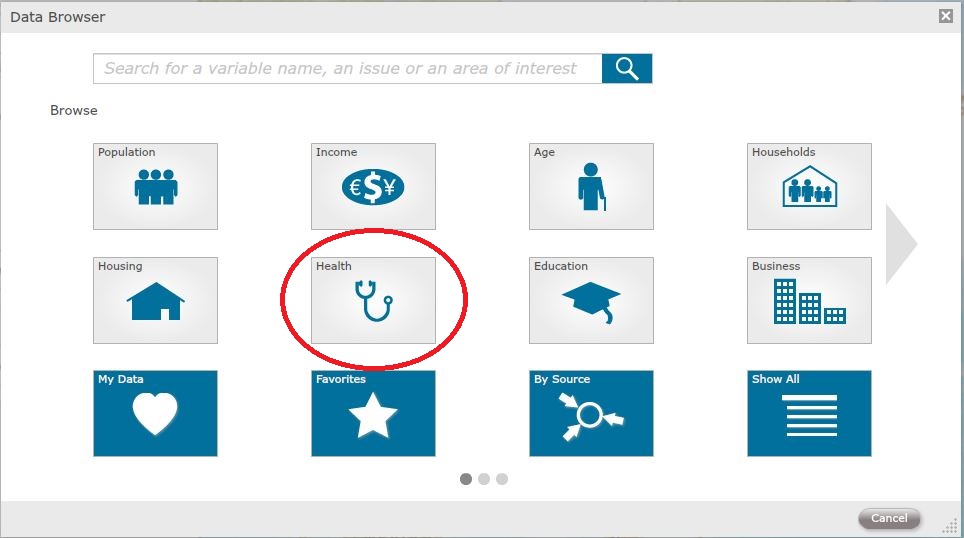Click the Show All list tile
The image size is (964, 538).
pos(809,413)
